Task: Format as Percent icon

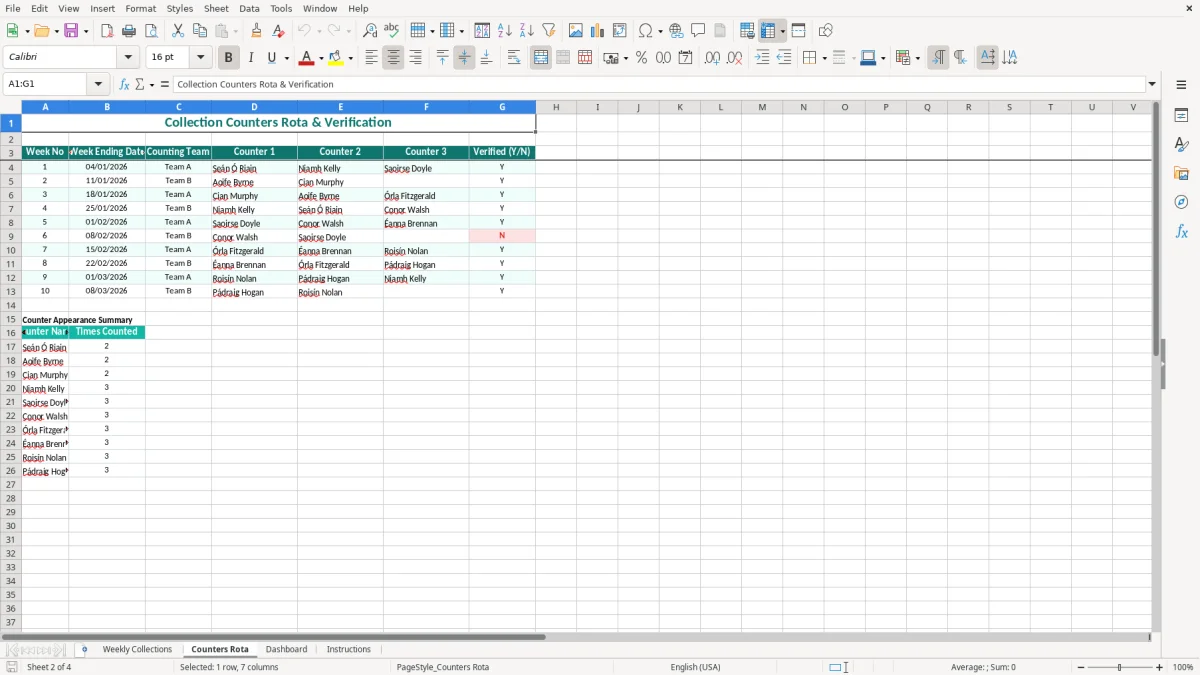Action: [641, 58]
